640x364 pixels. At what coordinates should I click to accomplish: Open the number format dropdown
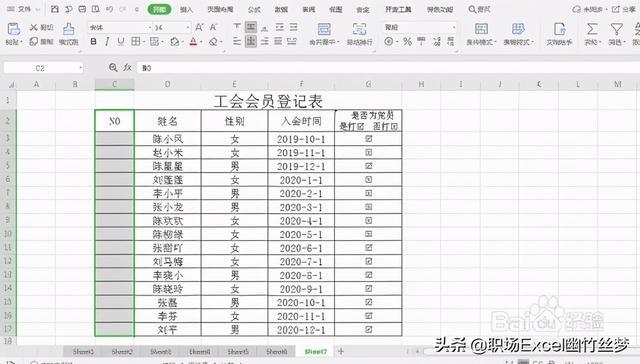[x=454, y=27]
